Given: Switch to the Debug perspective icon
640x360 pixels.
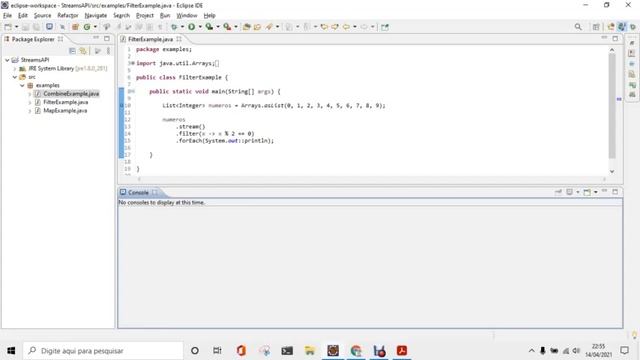Looking at the screenshot, I should coord(633,27).
